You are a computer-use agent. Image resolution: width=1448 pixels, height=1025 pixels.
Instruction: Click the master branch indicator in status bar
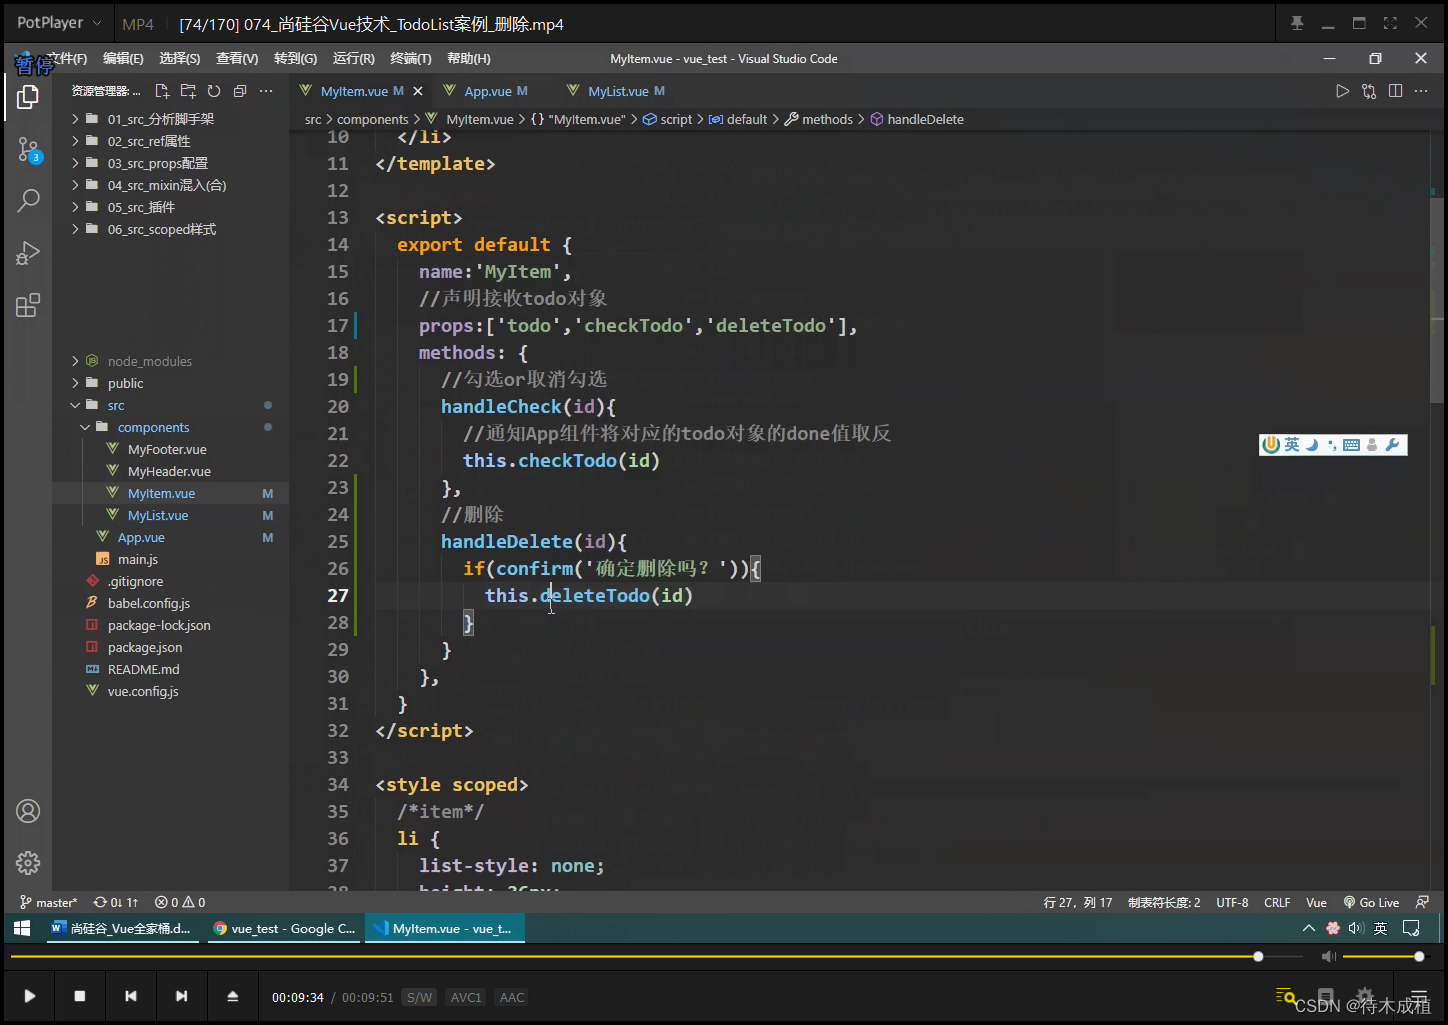coord(48,902)
